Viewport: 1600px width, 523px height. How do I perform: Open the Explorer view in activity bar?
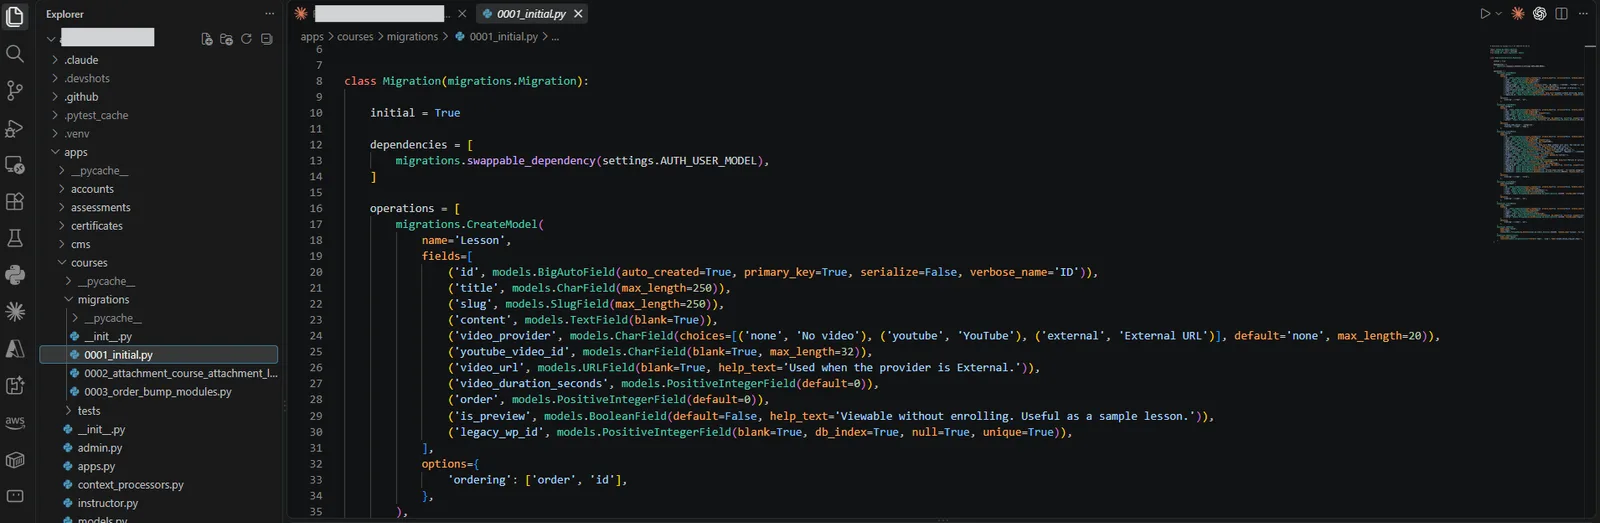pos(15,16)
